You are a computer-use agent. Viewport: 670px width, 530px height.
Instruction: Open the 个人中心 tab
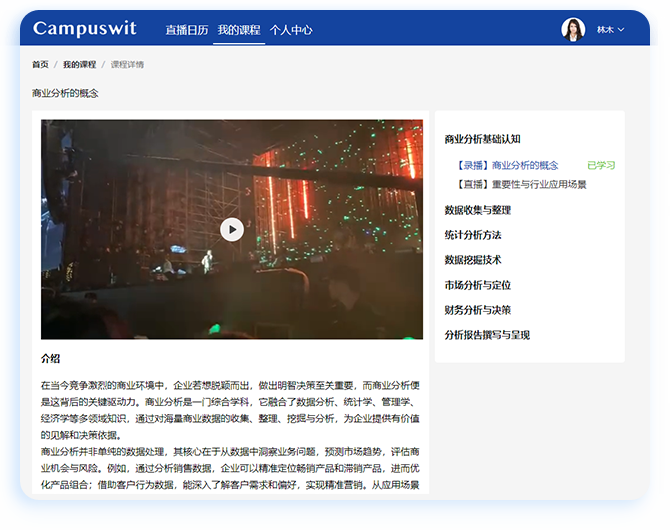click(x=291, y=30)
